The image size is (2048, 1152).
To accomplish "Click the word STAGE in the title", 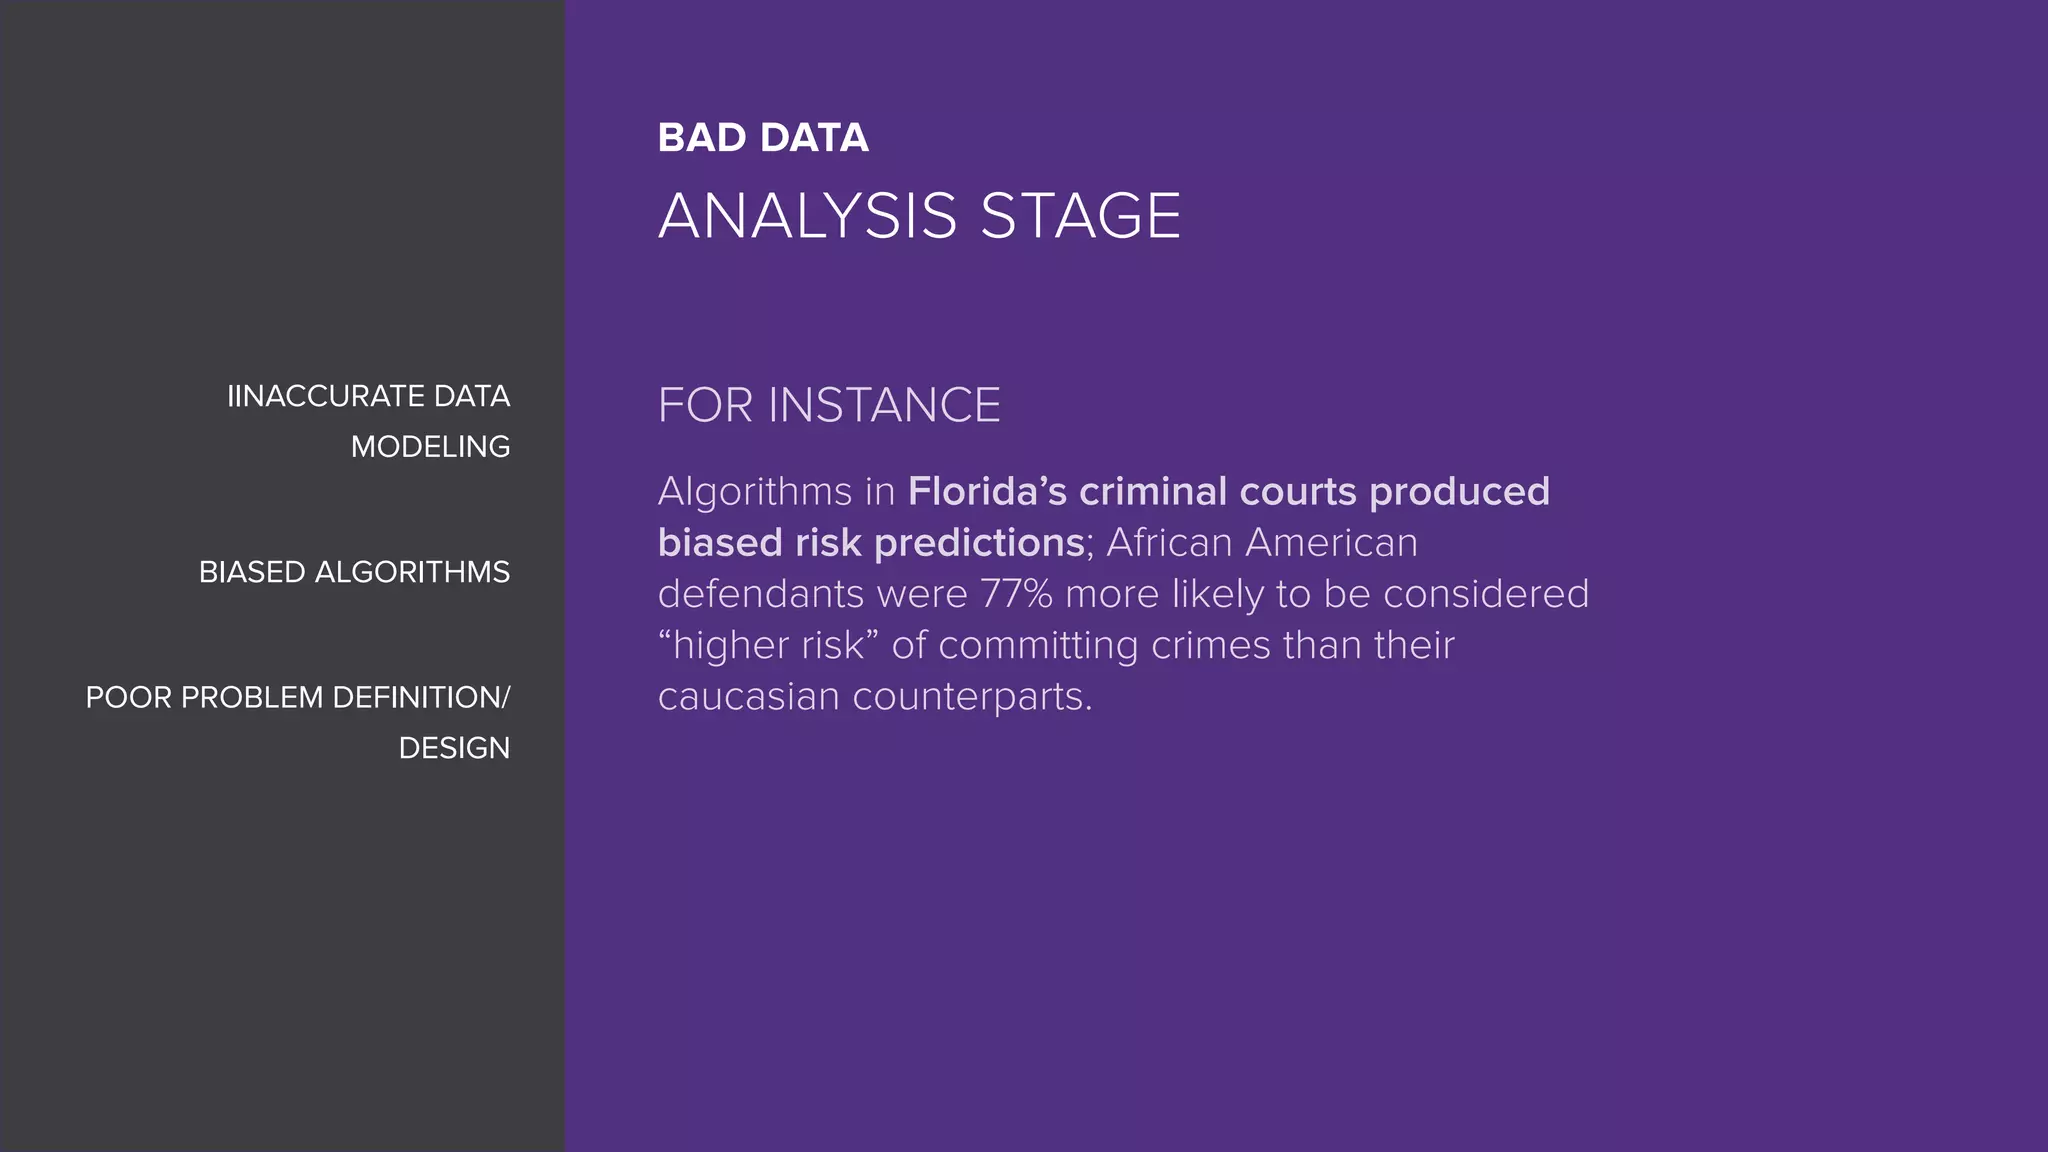I will [x=1080, y=216].
